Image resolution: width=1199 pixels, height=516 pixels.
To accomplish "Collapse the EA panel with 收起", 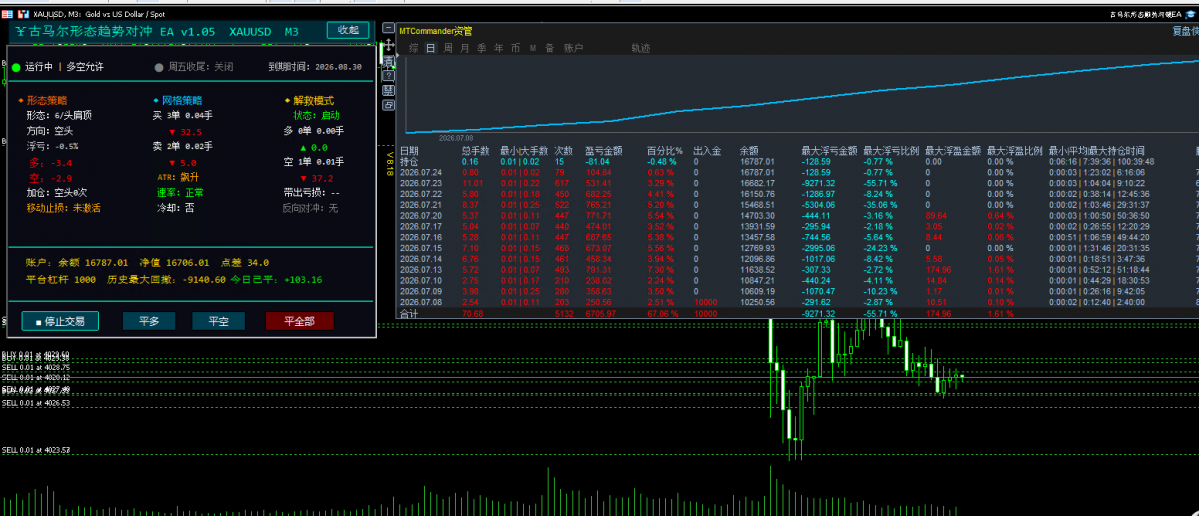I will coord(349,30).
